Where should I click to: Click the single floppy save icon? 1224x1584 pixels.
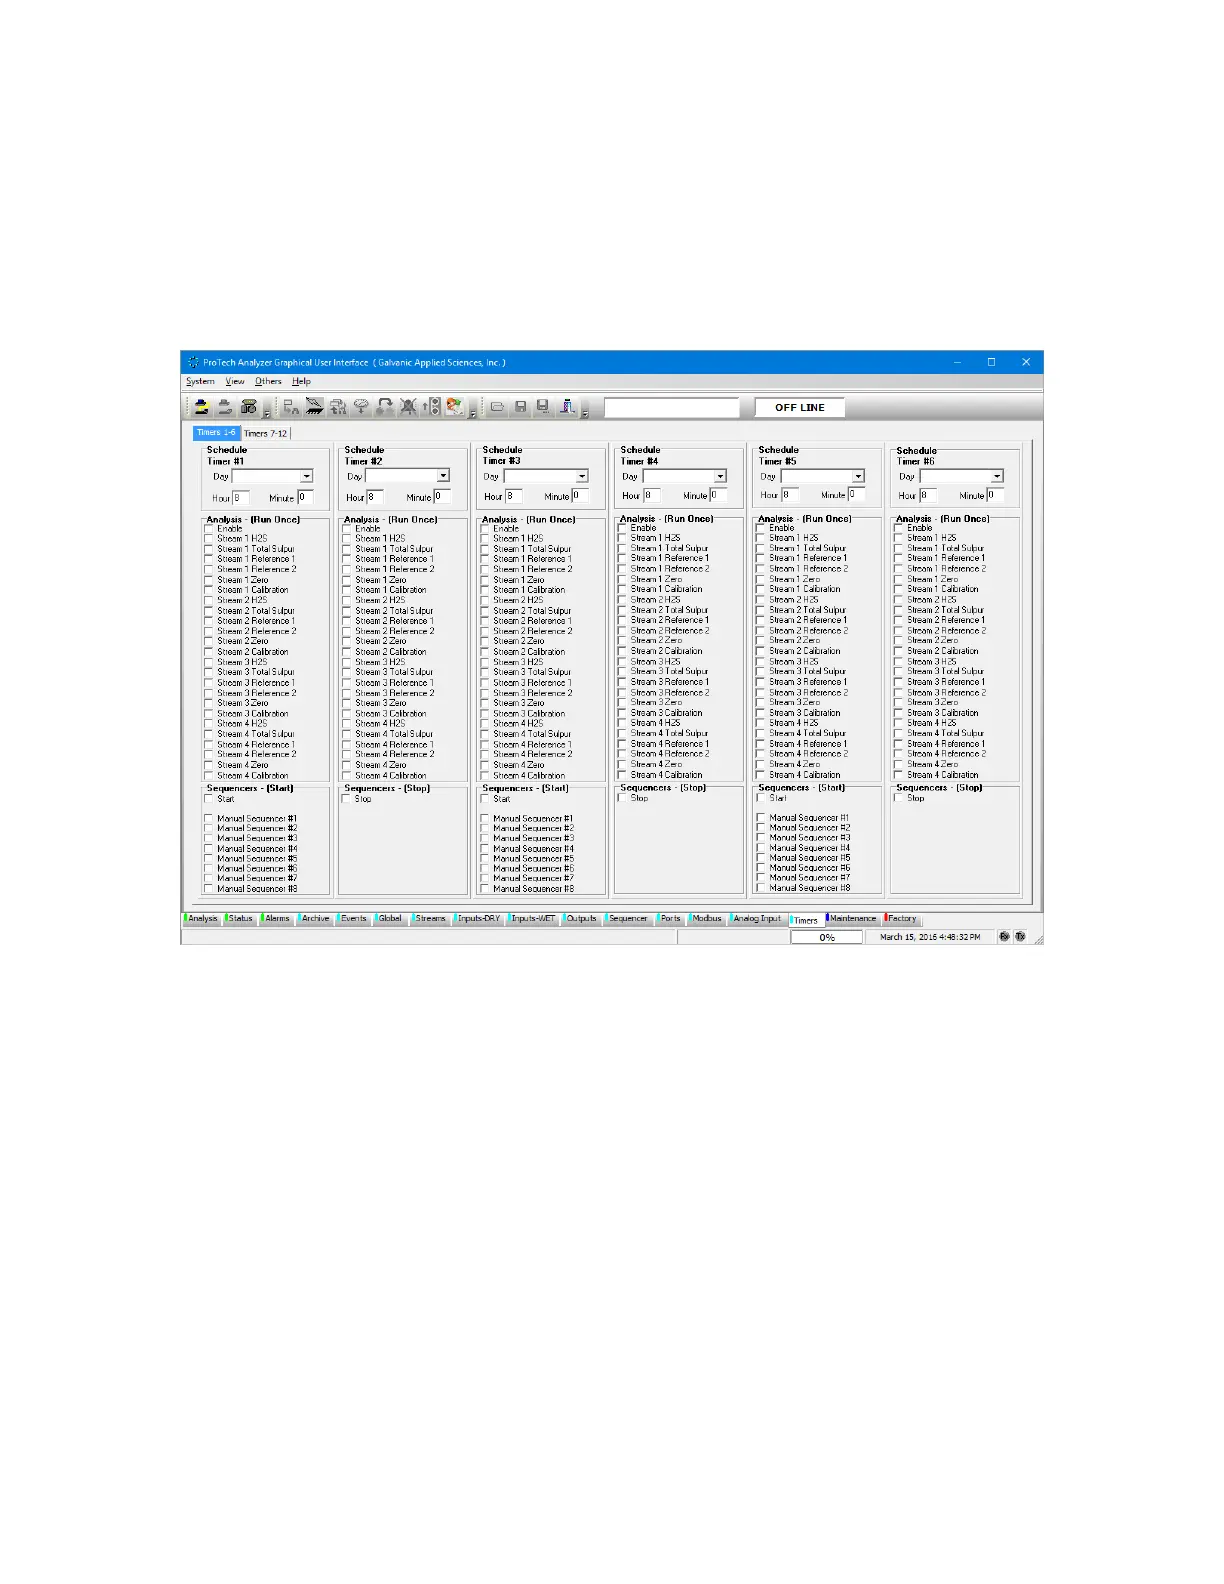pos(520,407)
